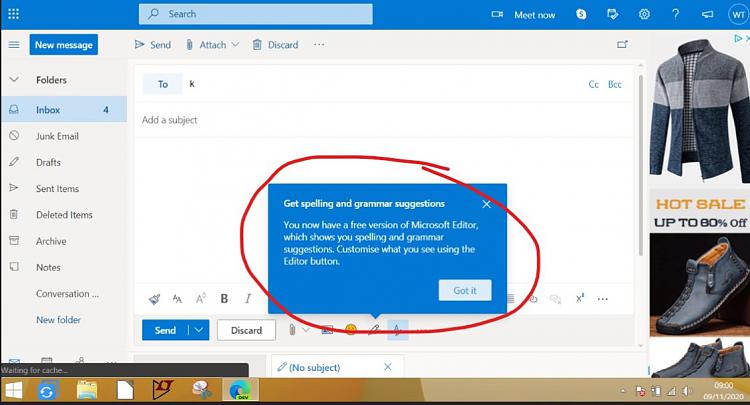The image size is (750, 405).
Task: Toggle bold formatting
Action: pyautogui.click(x=224, y=299)
